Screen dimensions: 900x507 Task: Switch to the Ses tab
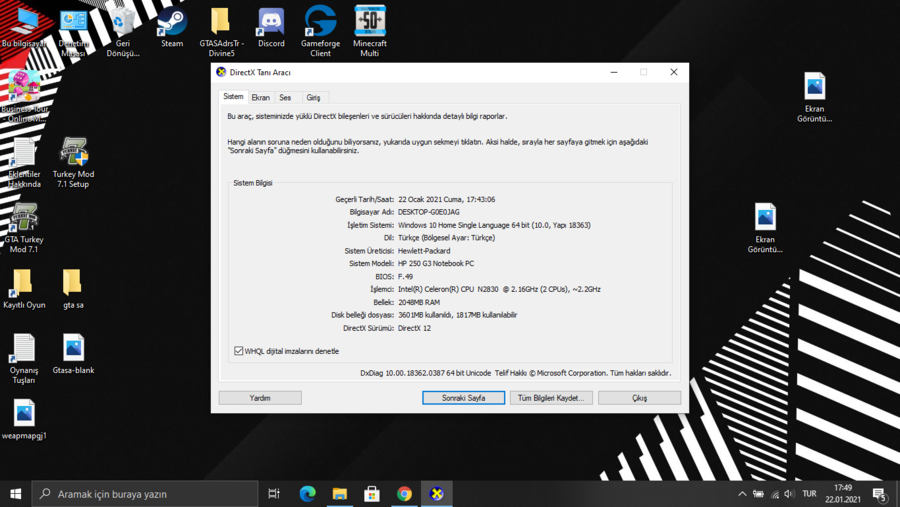pos(285,98)
